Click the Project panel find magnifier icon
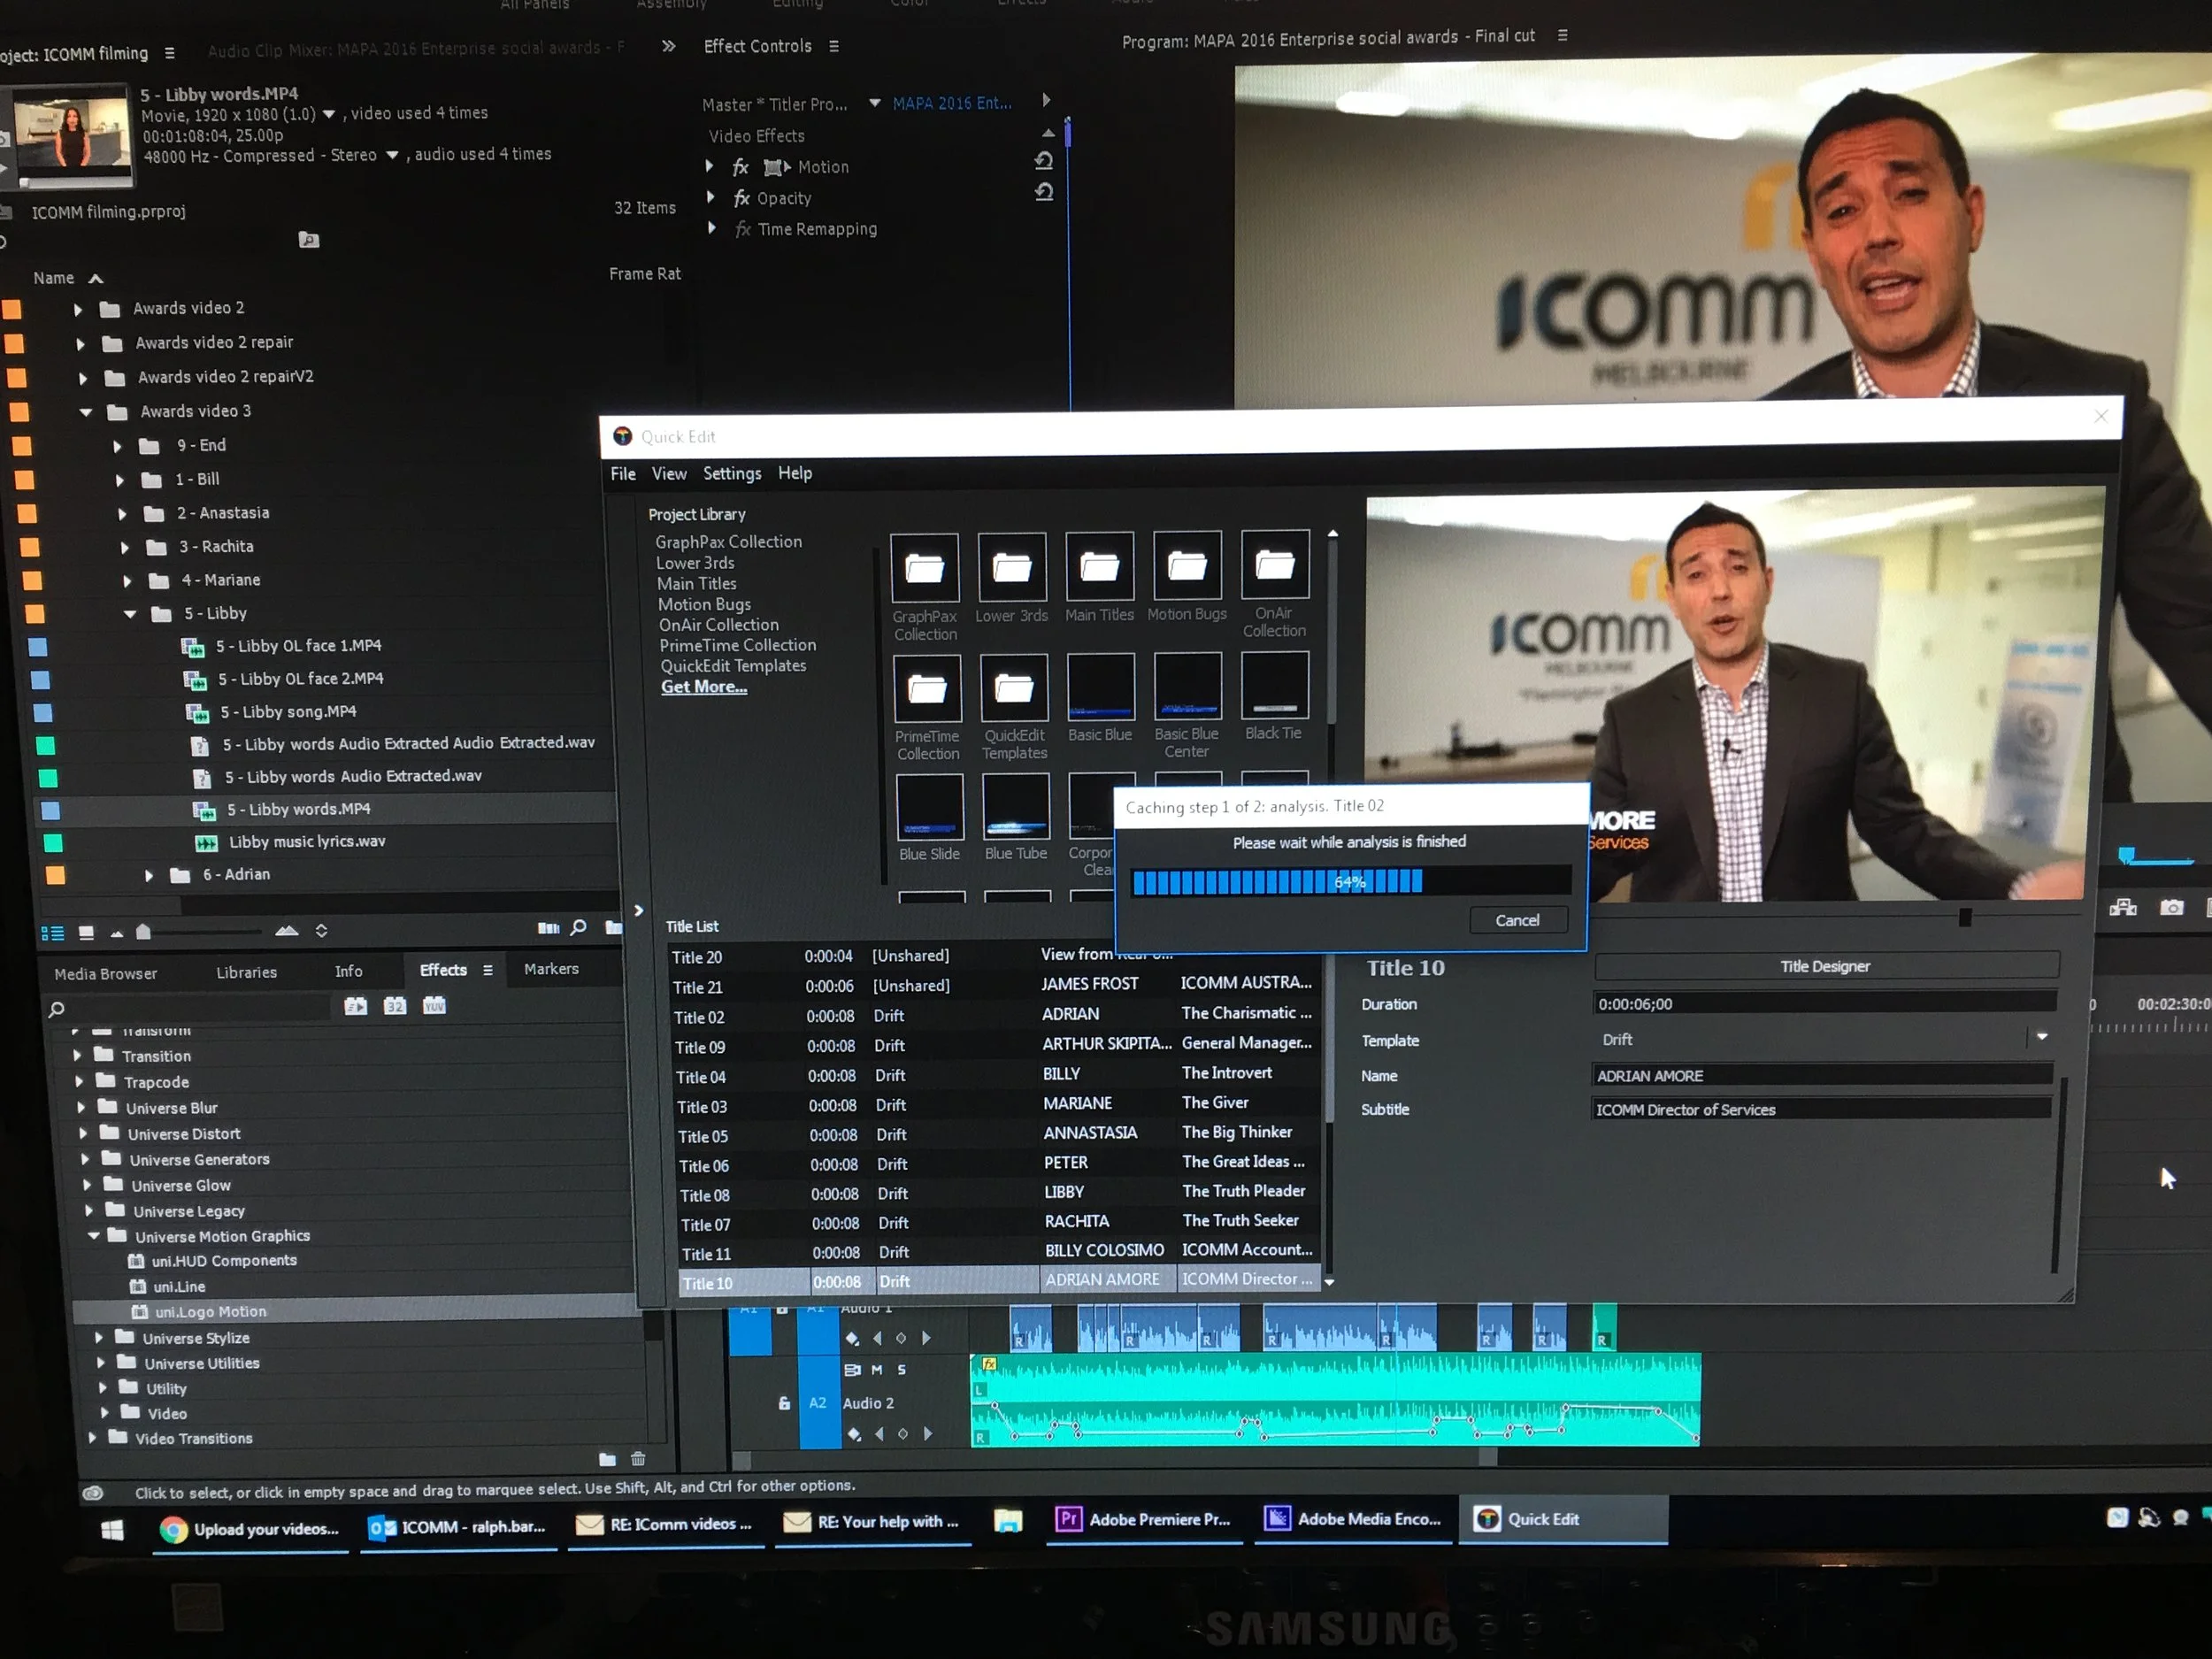 578,928
